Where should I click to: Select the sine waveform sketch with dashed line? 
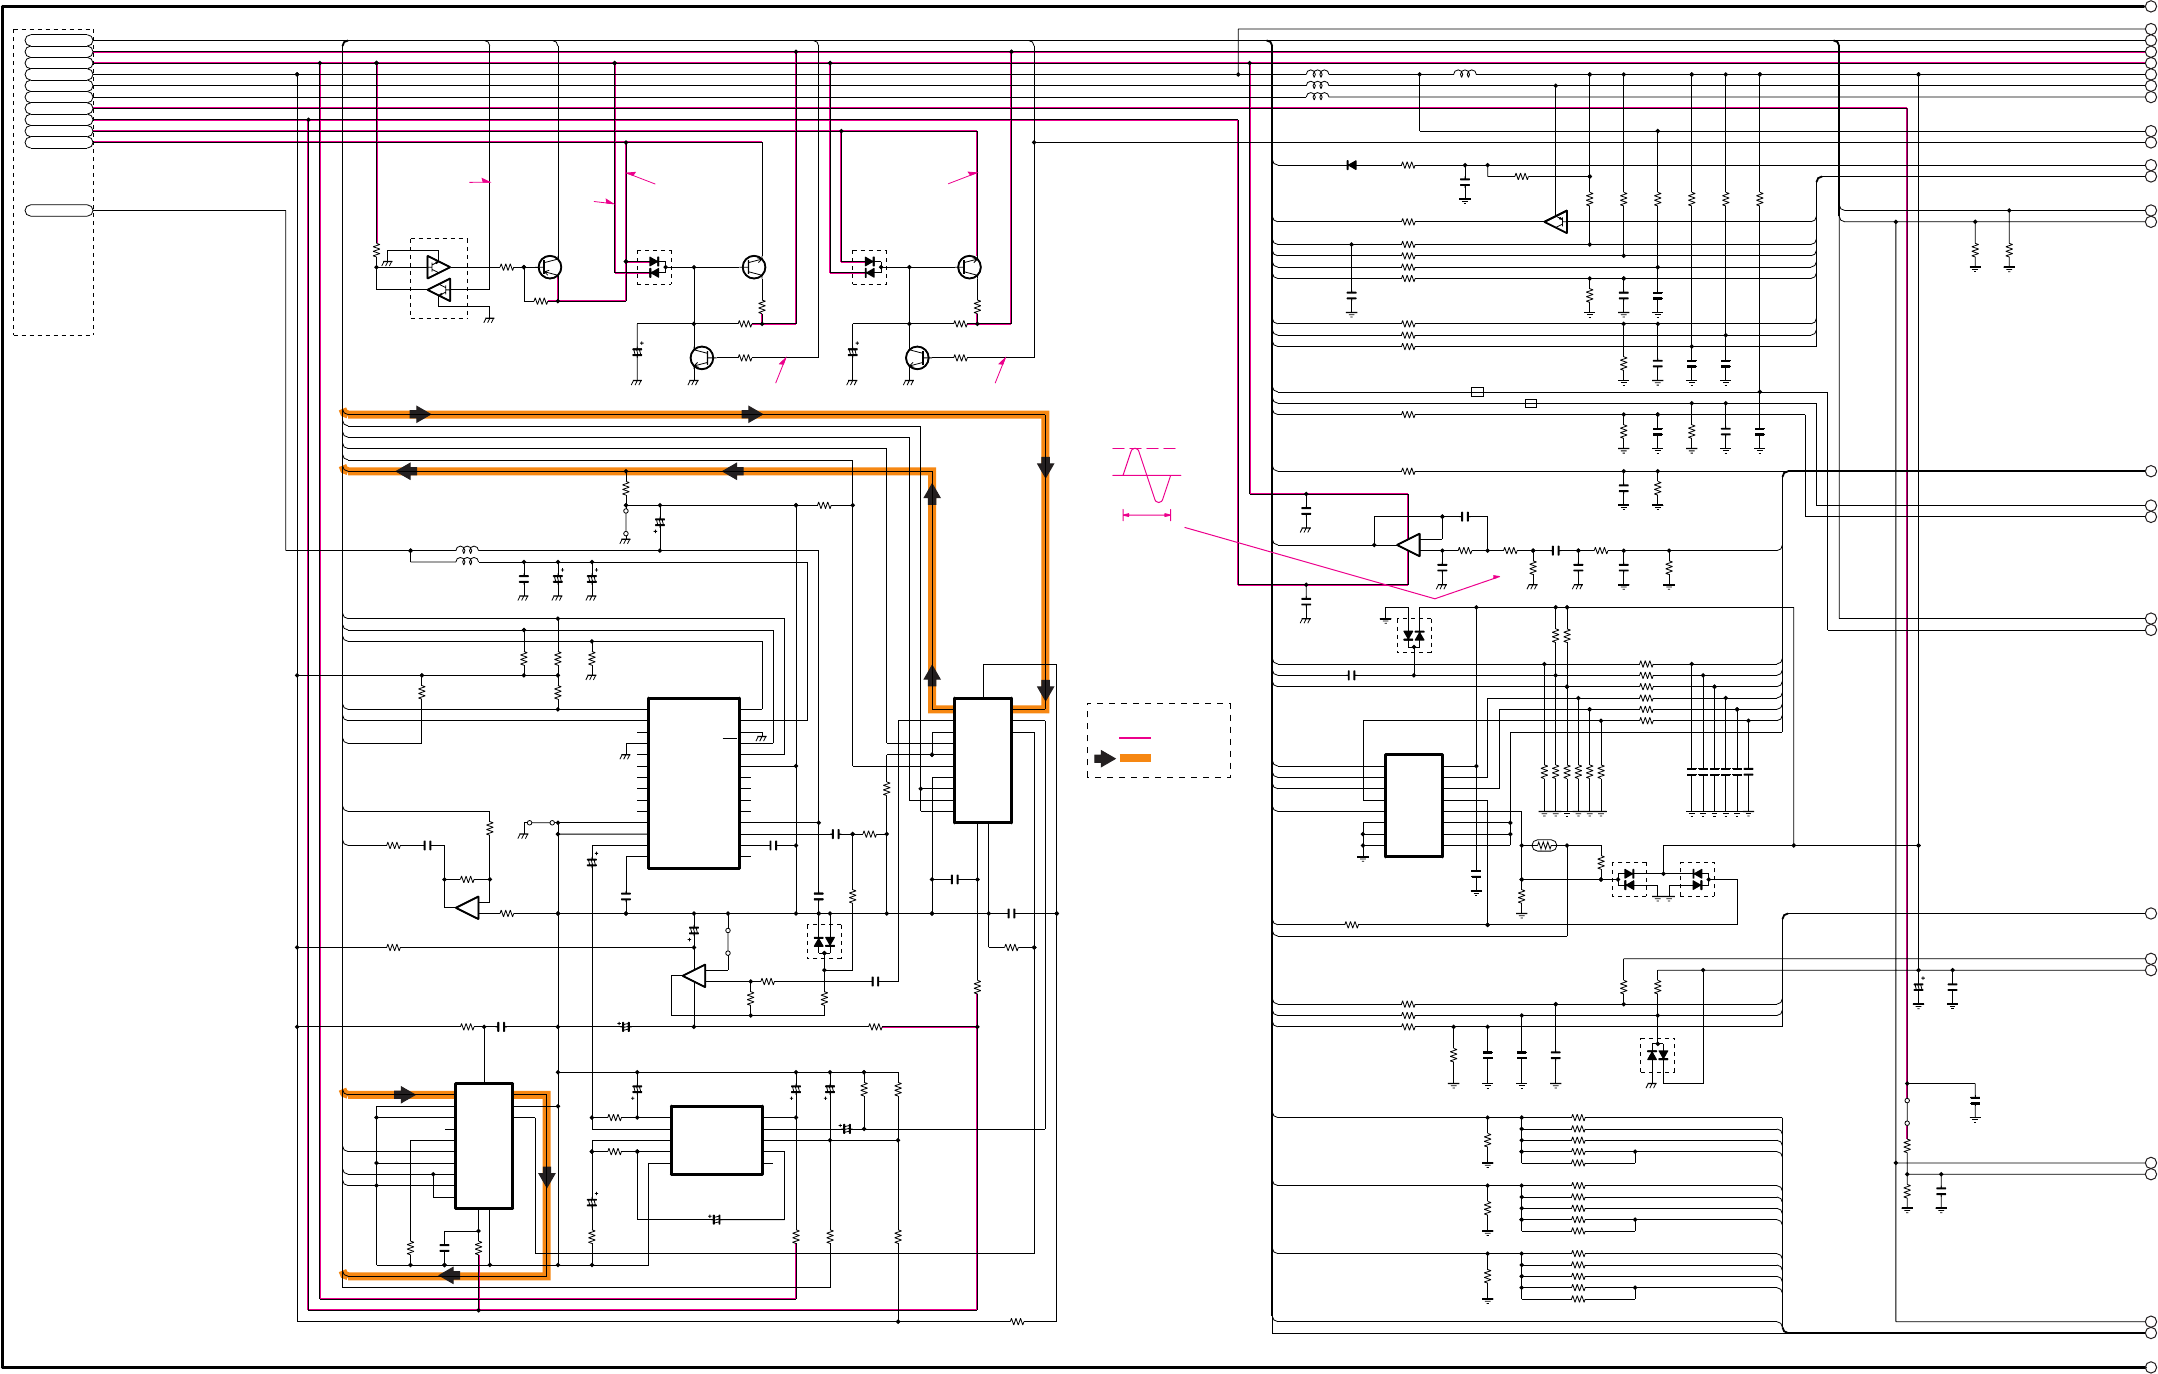1146,476
